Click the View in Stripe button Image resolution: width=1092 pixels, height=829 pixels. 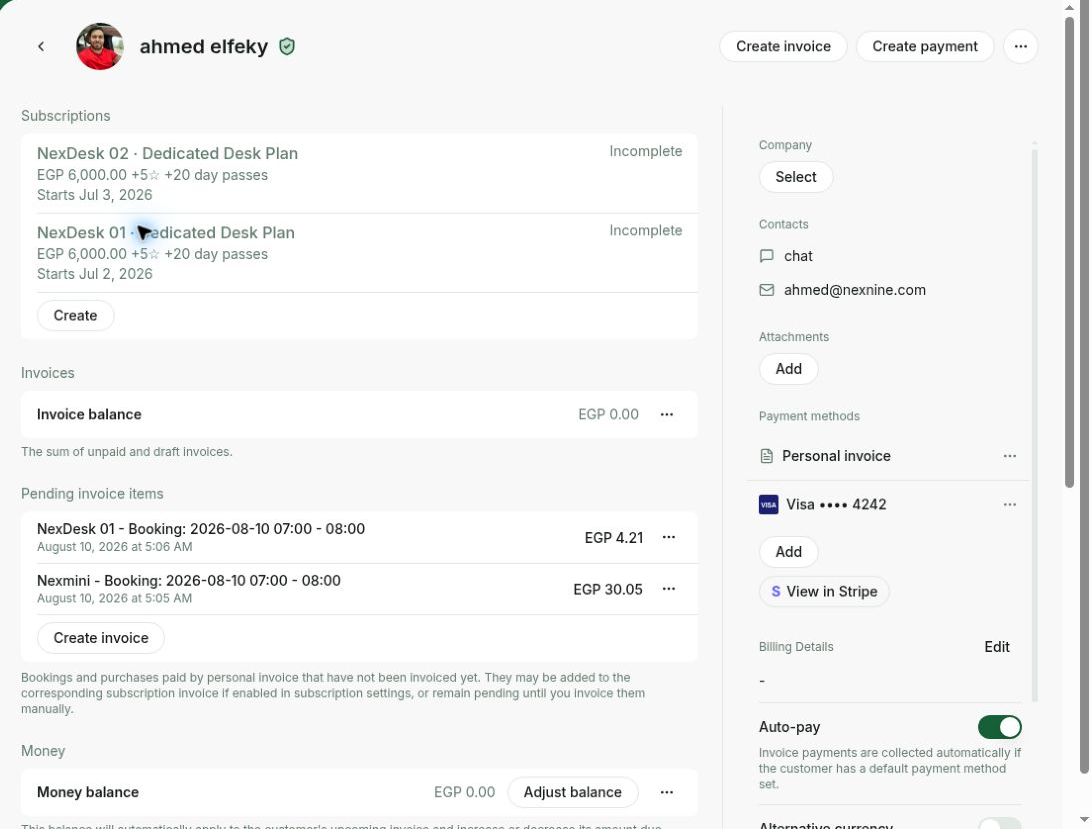coord(824,591)
